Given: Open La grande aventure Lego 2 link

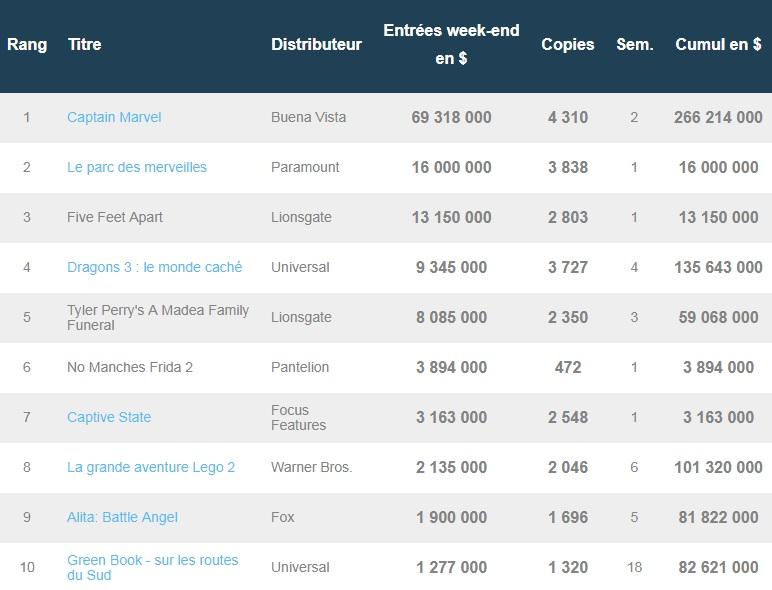Looking at the screenshot, I should point(151,467).
